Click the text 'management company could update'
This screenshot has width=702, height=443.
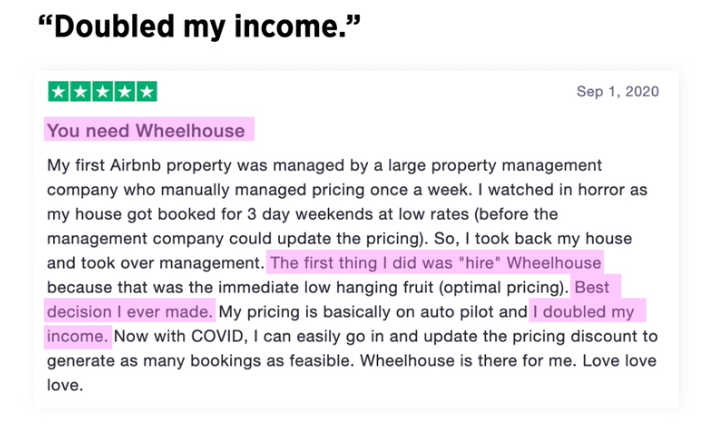[190, 239]
